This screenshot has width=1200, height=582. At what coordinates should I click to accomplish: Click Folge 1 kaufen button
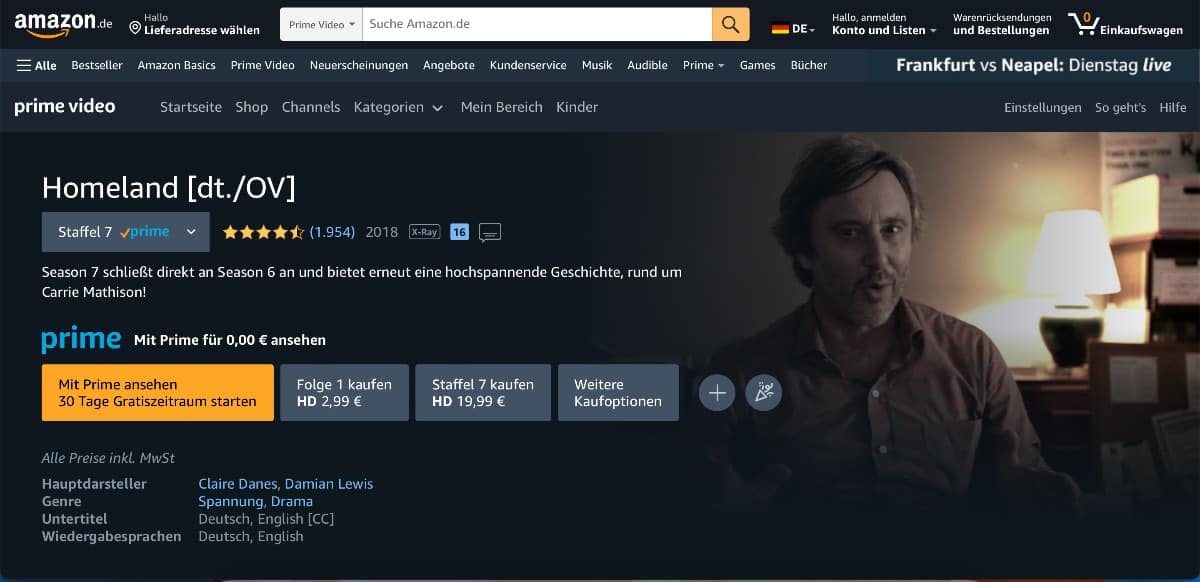click(345, 392)
